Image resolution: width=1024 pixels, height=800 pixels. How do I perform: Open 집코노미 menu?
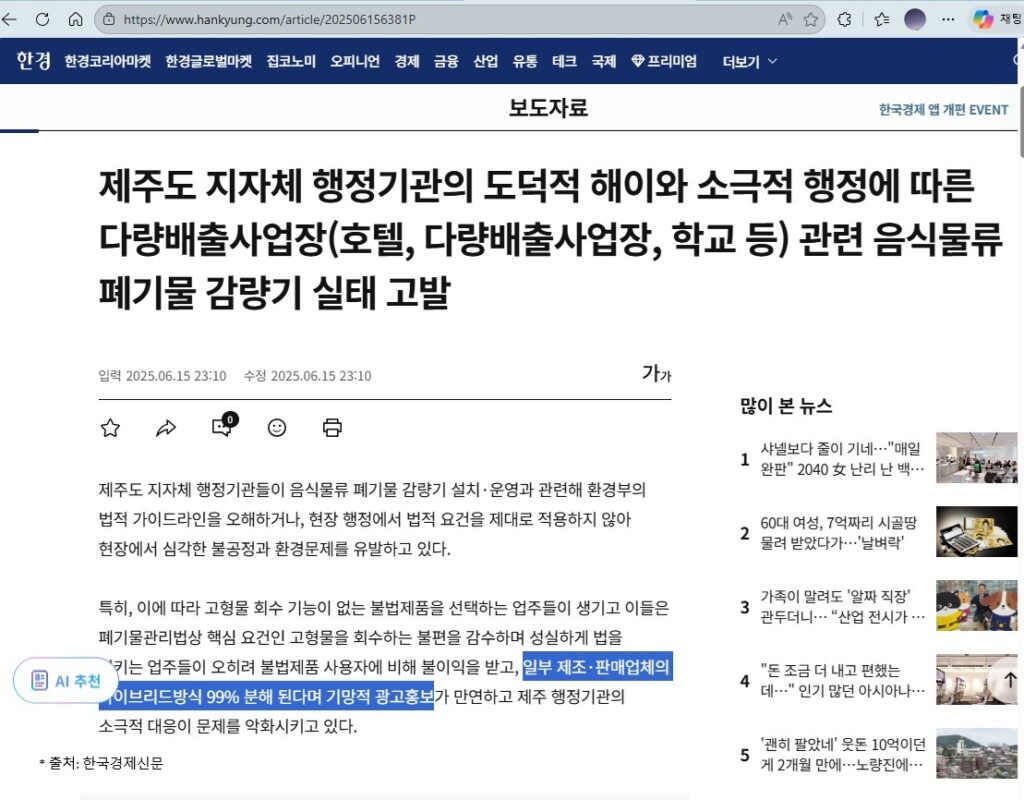[x=291, y=61]
